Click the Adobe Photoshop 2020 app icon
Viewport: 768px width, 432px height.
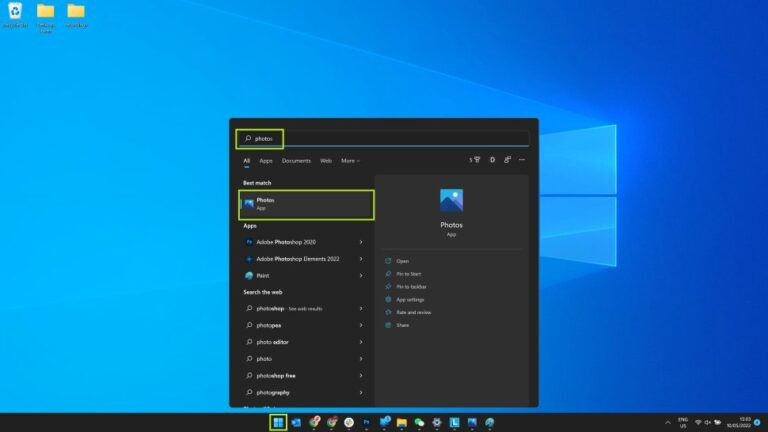[x=249, y=242]
